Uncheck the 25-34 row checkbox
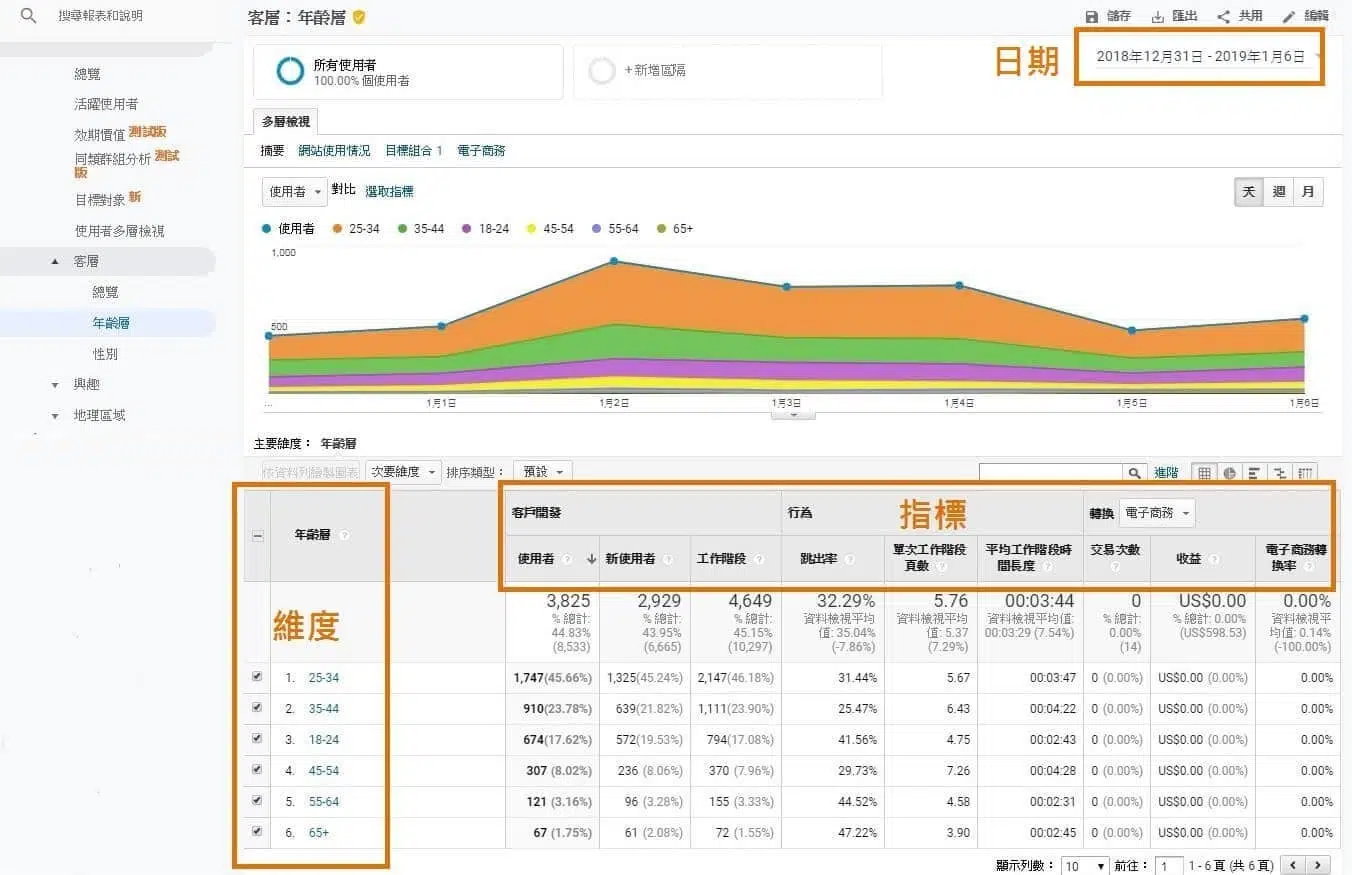This screenshot has height=875, width=1352. pos(257,677)
